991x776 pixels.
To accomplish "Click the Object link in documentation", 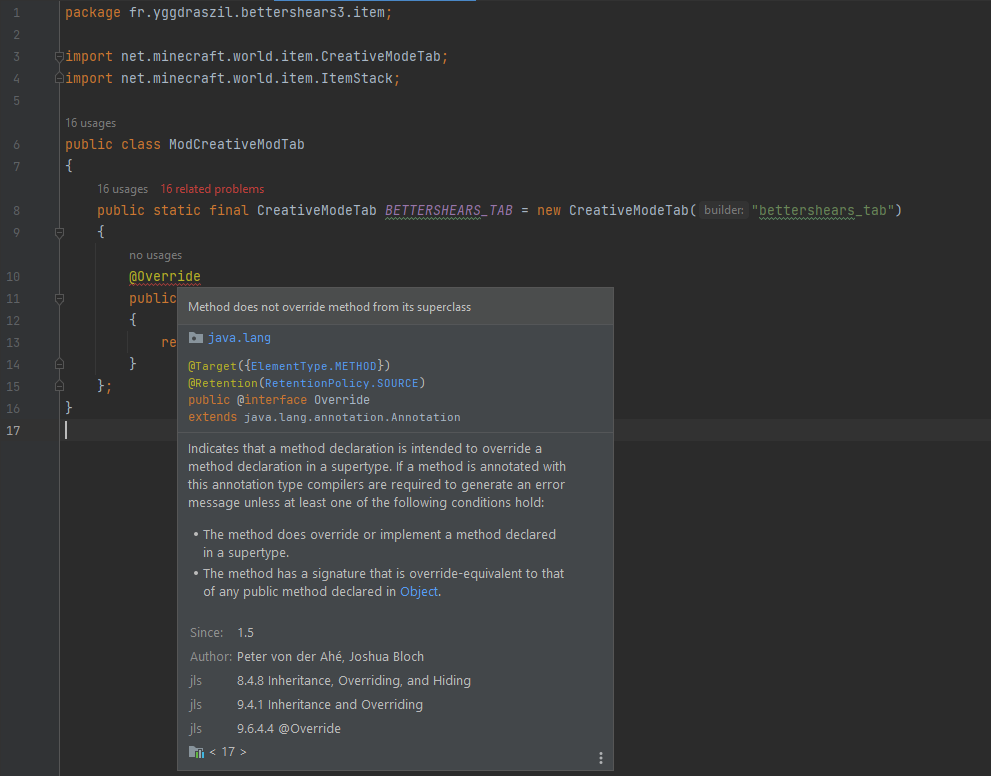I will (x=418, y=591).
